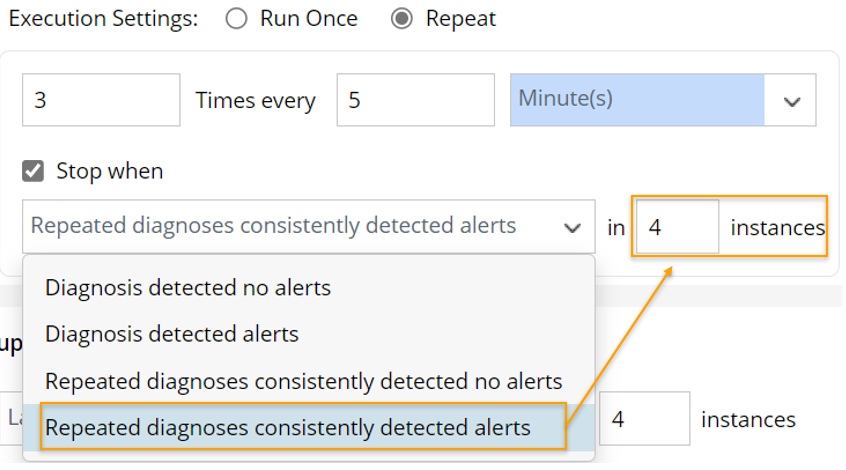
Task: Click the chevron beside Minute(s)
Action: click(792, 101)
